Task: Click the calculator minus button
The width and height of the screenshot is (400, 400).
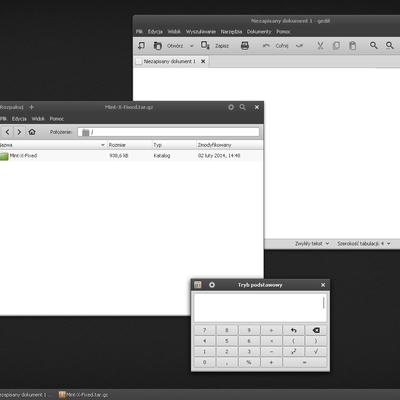Action: [x=271, y=352]
